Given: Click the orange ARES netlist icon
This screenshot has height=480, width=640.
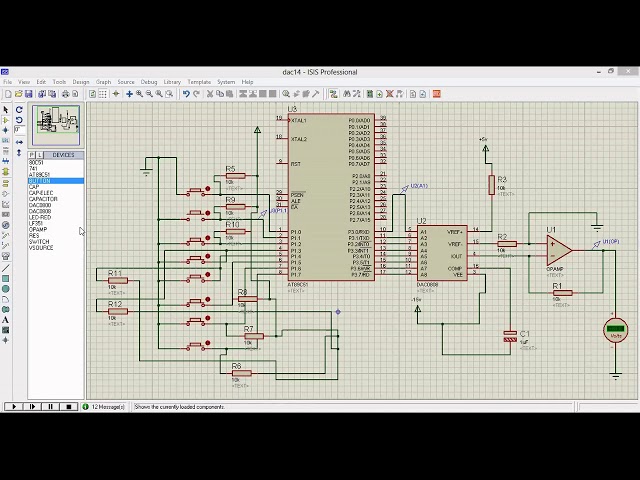Looking at the screenshot, I should (x=437, y=94).
